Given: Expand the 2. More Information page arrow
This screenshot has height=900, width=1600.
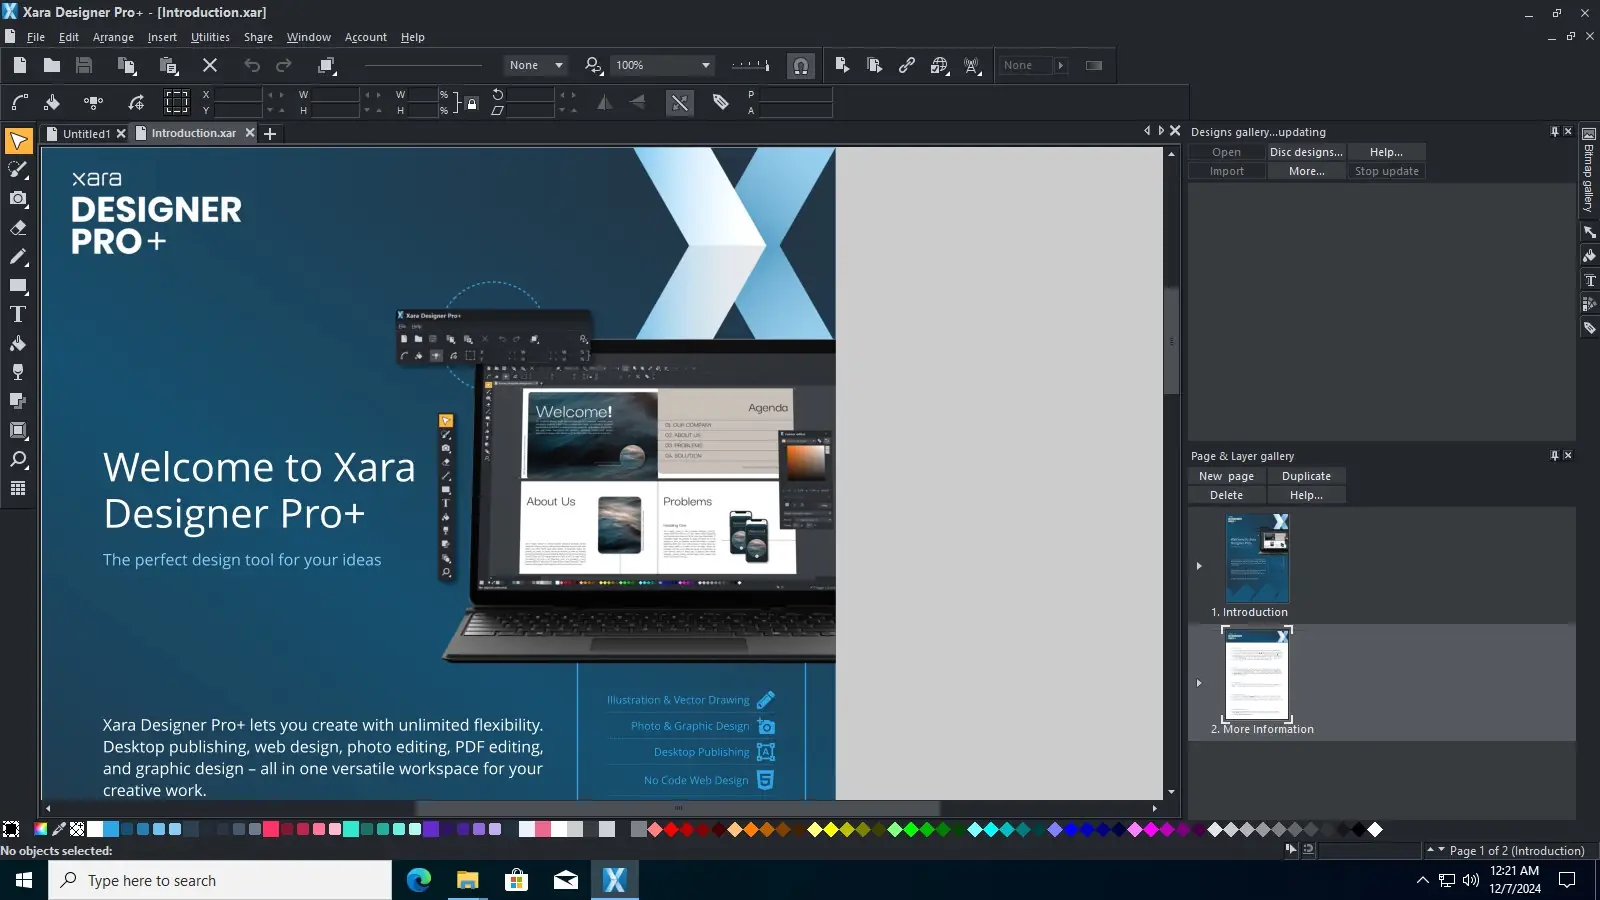Looking at the screenshot, I should 1199,683.
